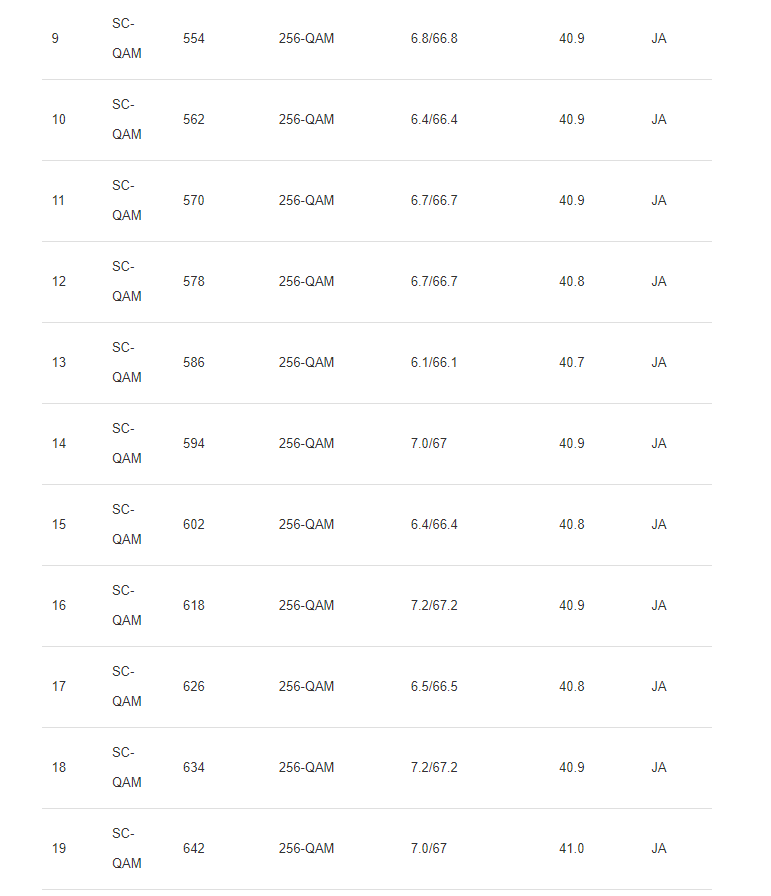Click SNR value 40.8 in row 12

(x=572, y=282)
